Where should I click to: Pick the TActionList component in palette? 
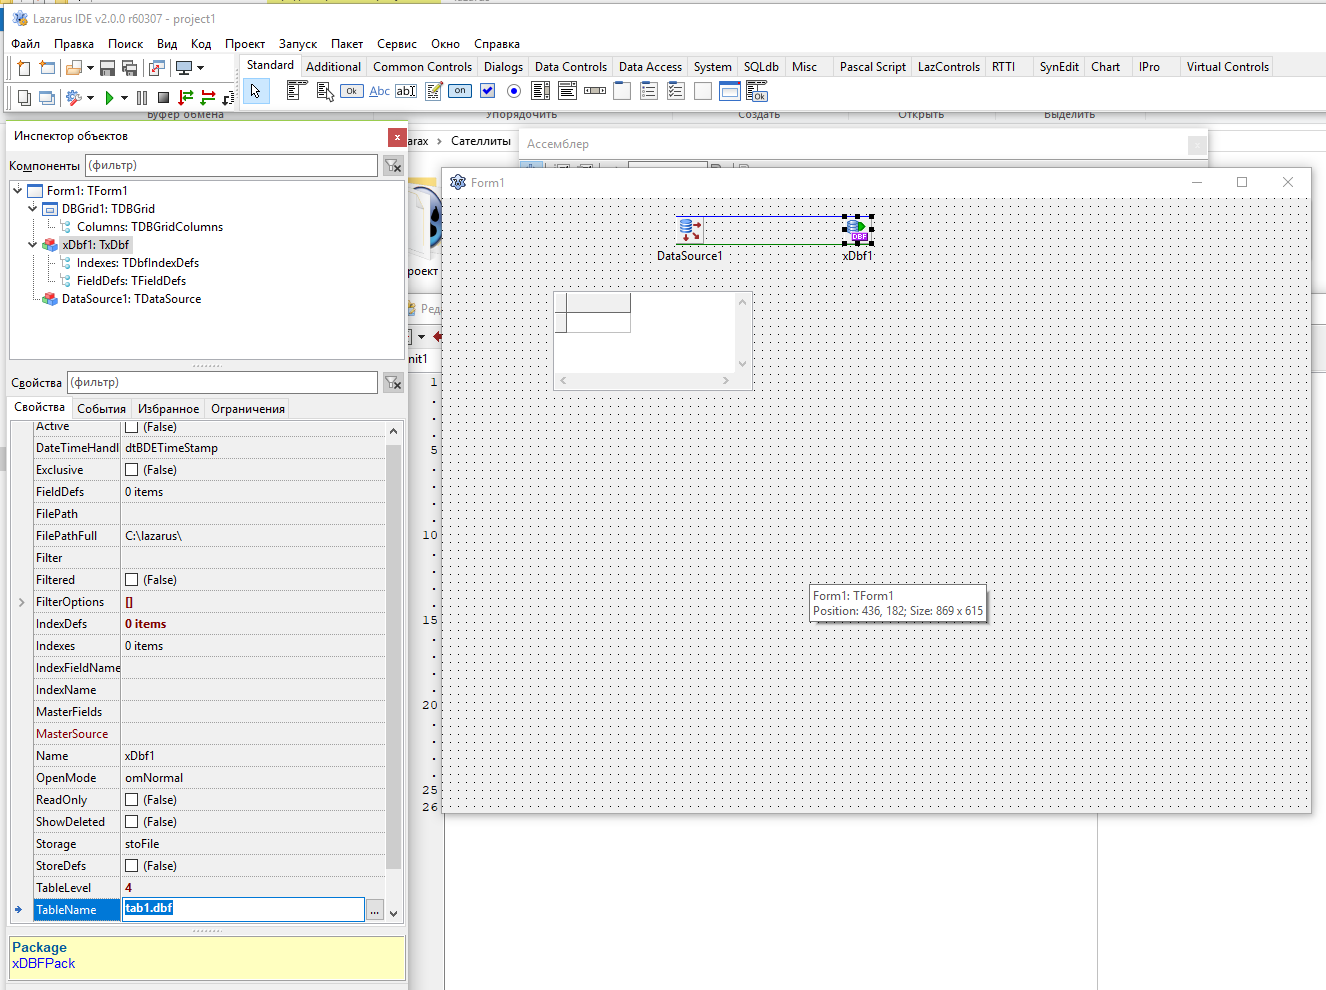point(757,91)
